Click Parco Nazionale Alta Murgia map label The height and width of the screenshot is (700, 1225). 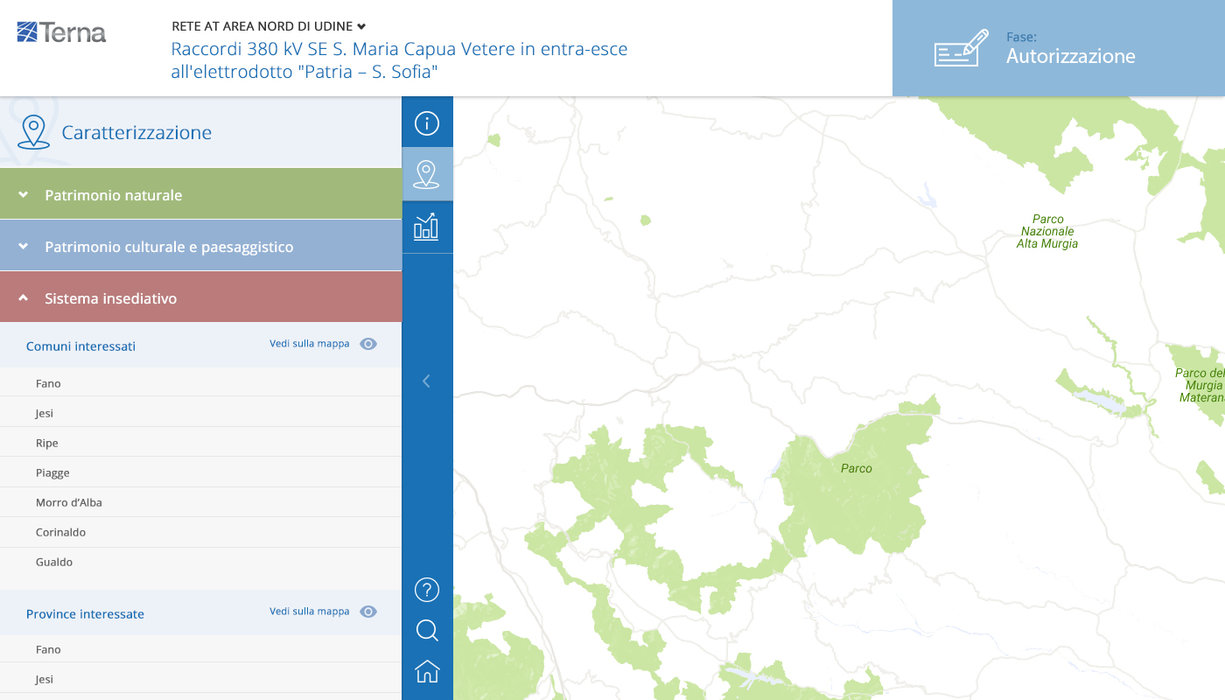tap(1047, 232)
